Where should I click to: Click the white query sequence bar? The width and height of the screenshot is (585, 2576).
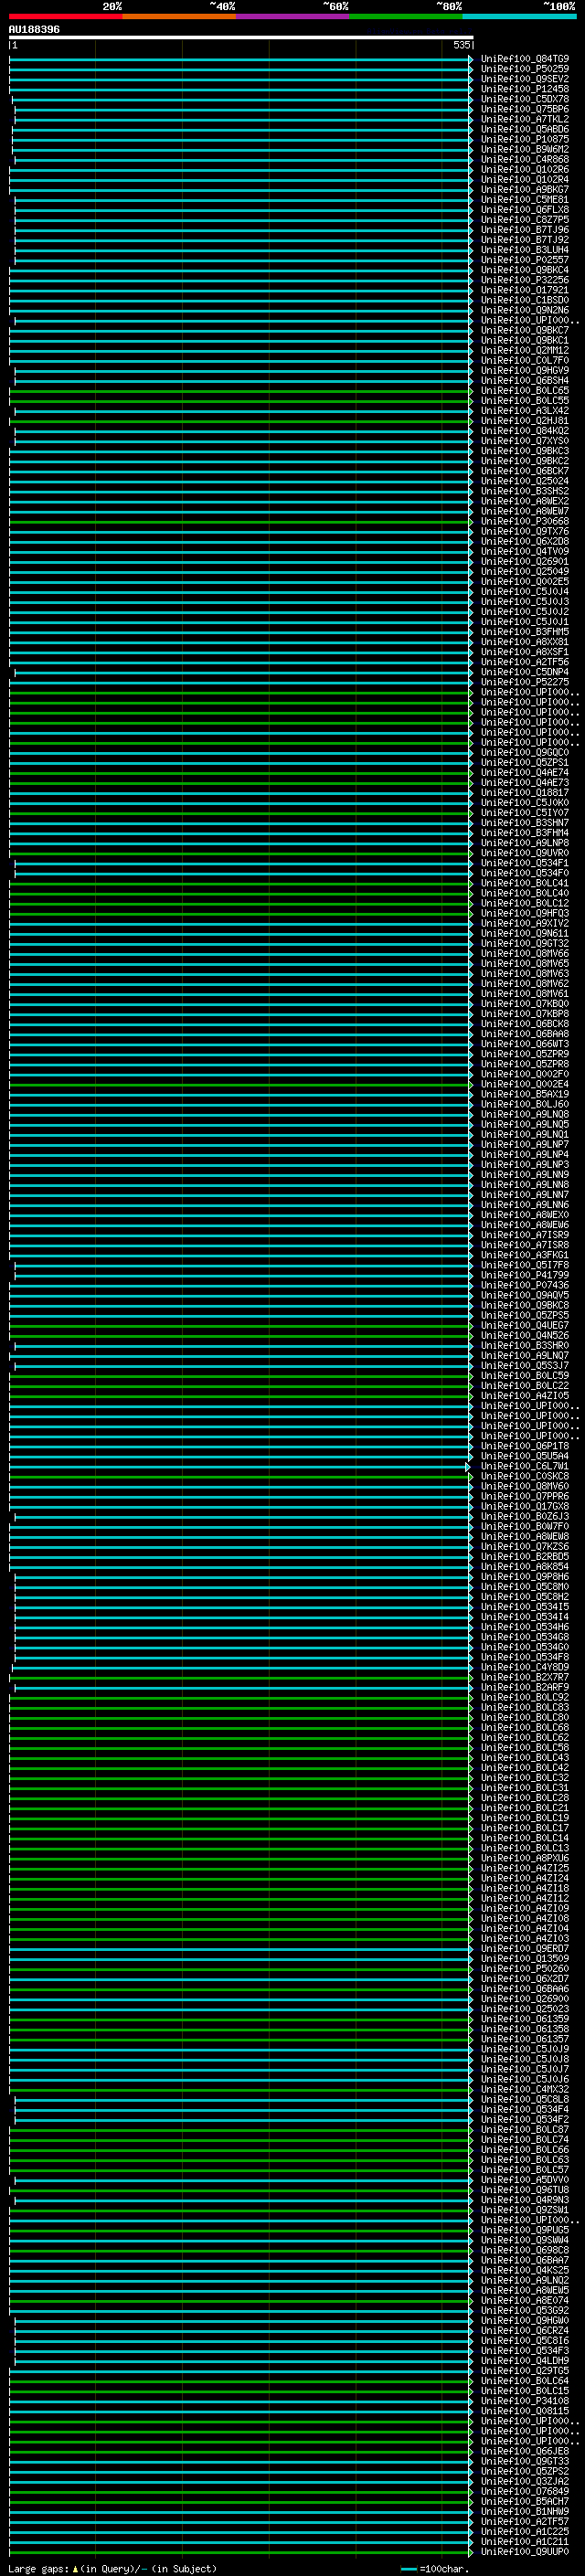click(241, 37)
